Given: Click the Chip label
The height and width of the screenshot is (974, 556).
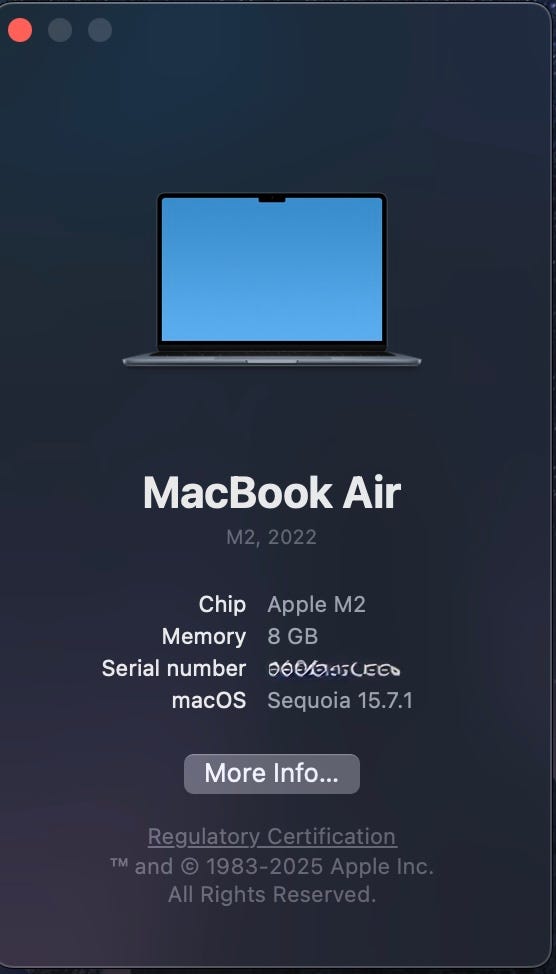Looking at the screenshot, I should point(222,605).
